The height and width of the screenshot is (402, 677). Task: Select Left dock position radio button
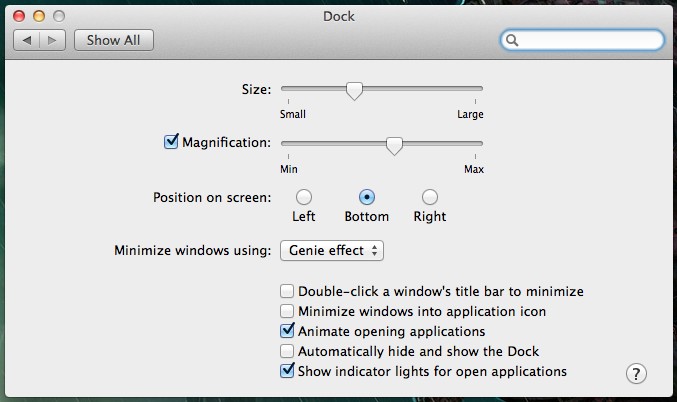pyautogui.click(x=304, y=197)
